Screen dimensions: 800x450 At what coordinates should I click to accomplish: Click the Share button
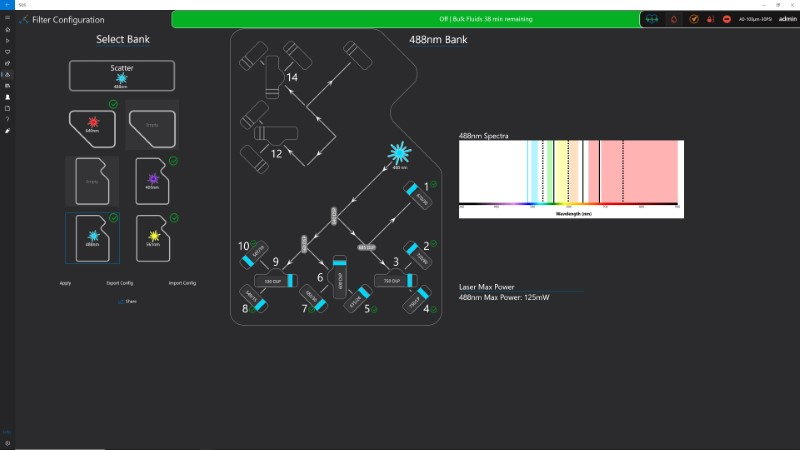coord(128,302)
